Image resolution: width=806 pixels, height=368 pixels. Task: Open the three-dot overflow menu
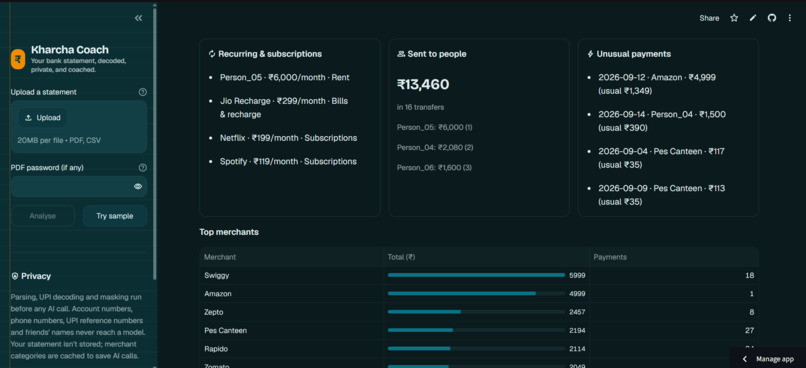pyautogui.click(x=790, y=18)
